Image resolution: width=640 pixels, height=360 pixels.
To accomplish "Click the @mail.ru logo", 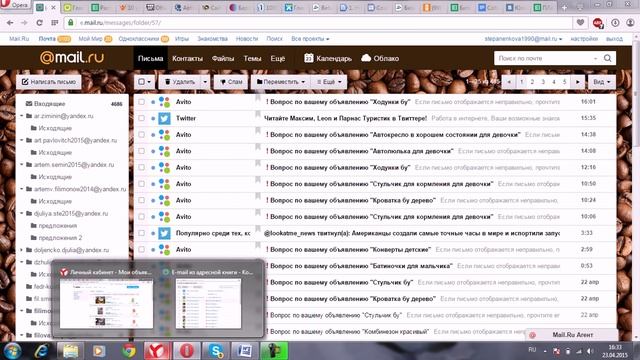I will point(72,58).
